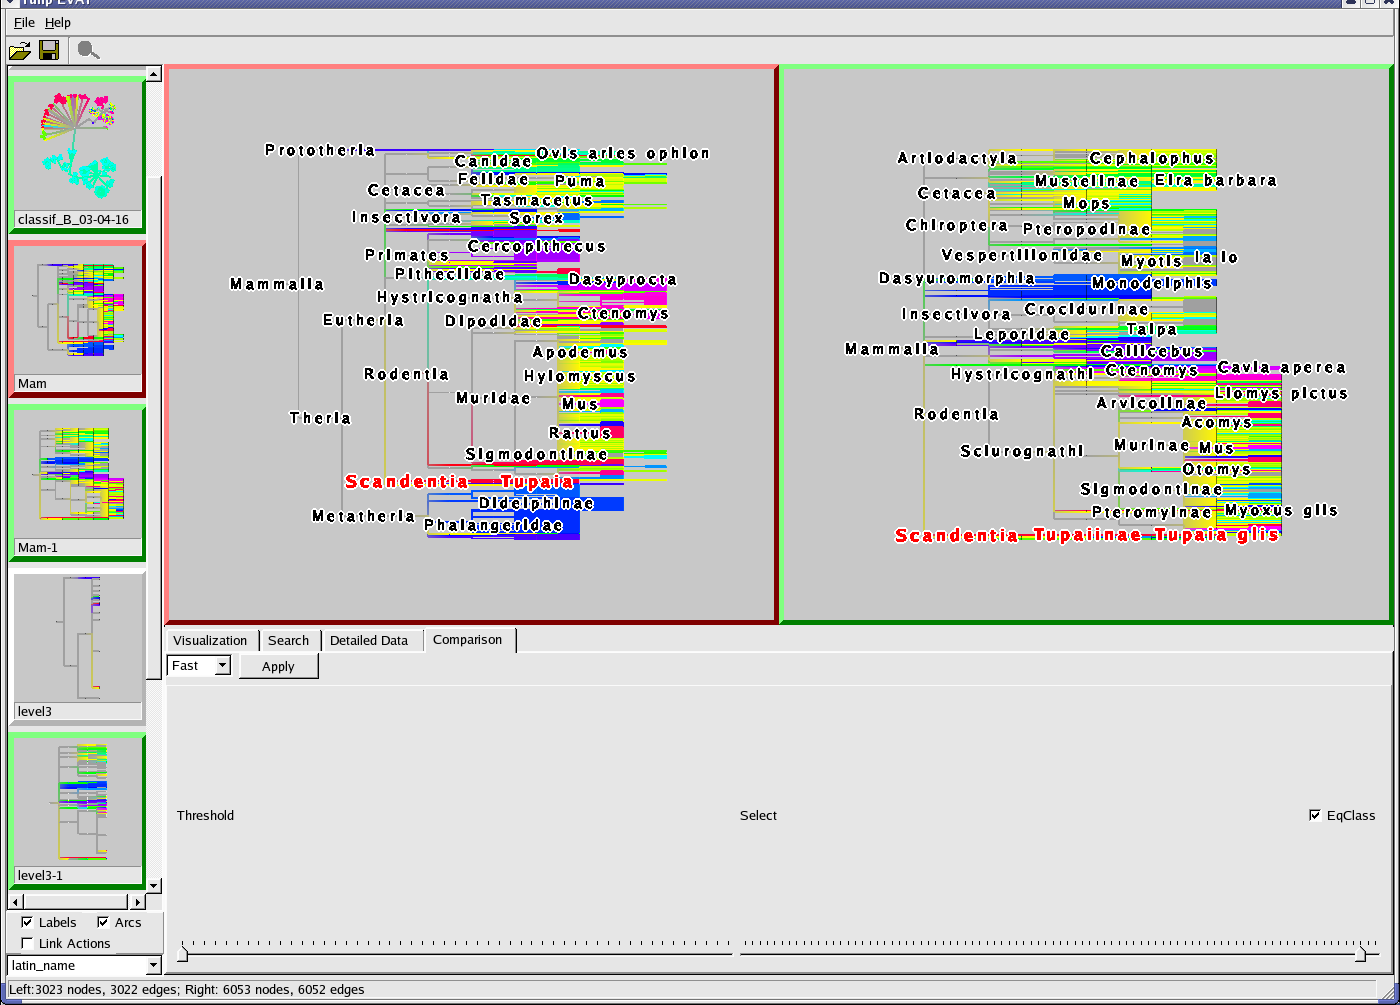Open the File menu

point(24,22)
